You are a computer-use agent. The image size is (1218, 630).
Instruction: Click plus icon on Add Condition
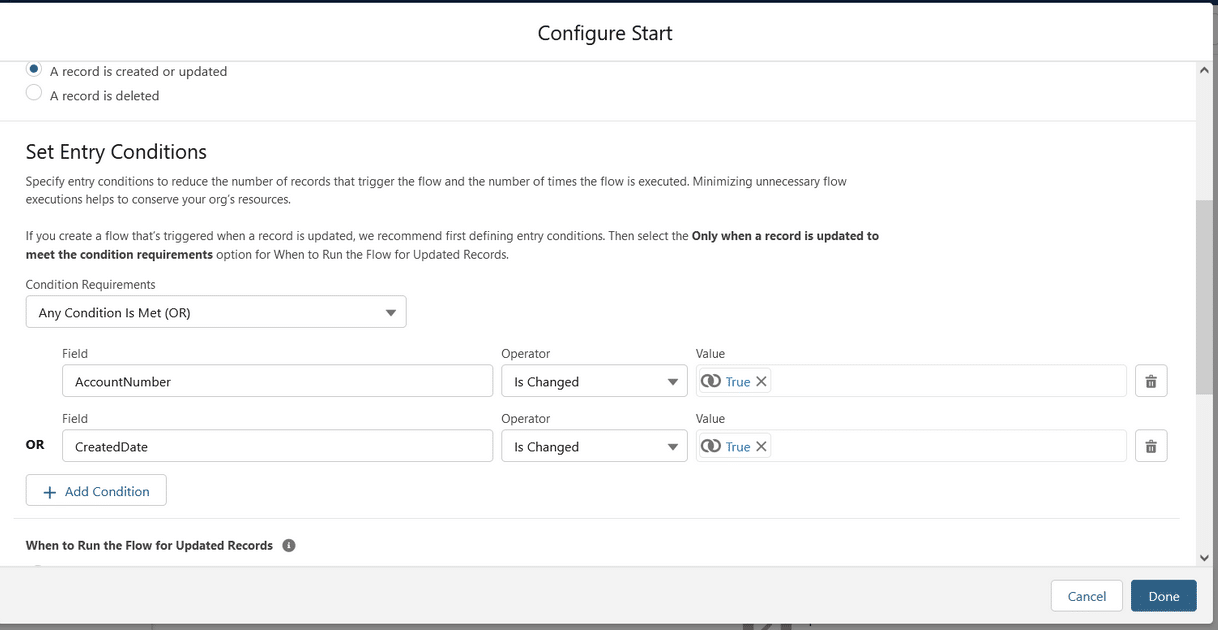point(50,491)
